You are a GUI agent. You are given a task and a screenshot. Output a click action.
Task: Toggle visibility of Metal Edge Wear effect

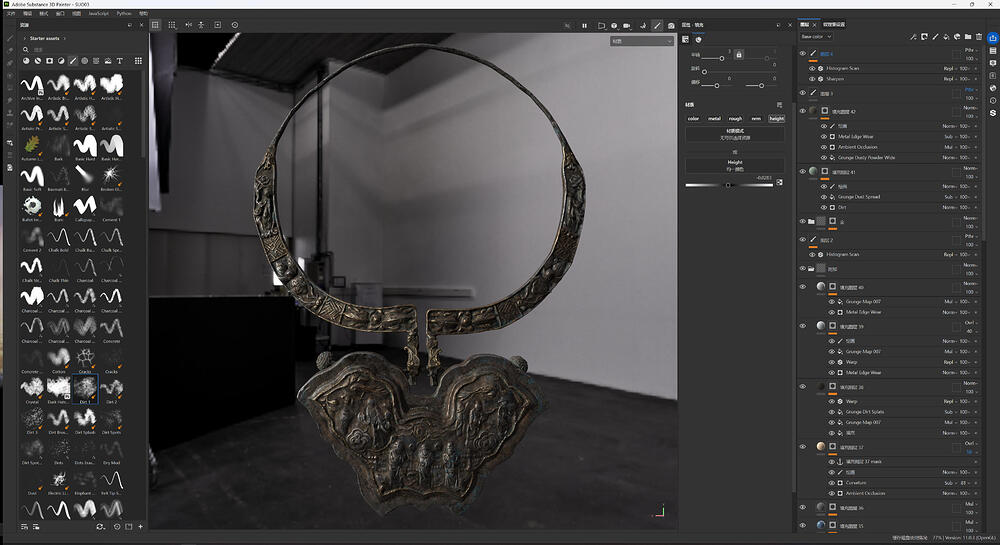point(824,136)
